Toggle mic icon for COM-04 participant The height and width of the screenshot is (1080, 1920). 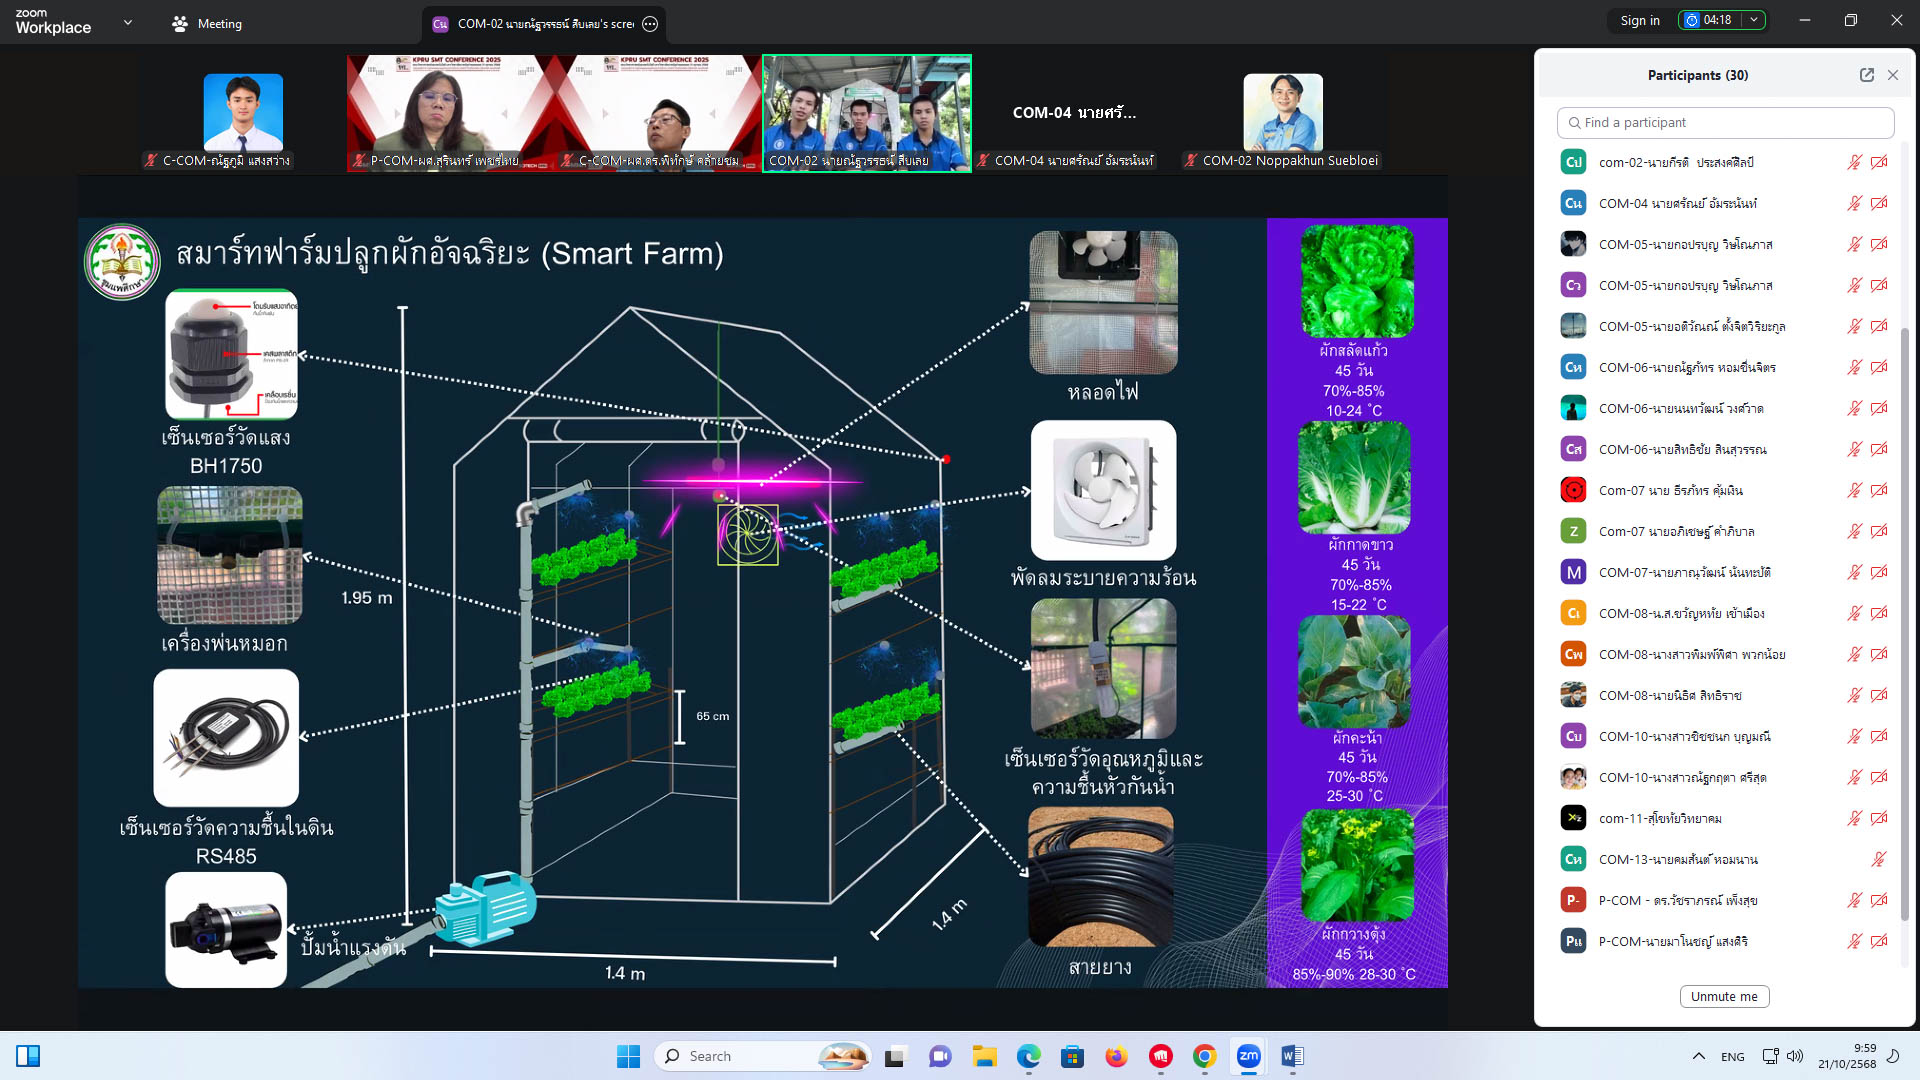1854,203
